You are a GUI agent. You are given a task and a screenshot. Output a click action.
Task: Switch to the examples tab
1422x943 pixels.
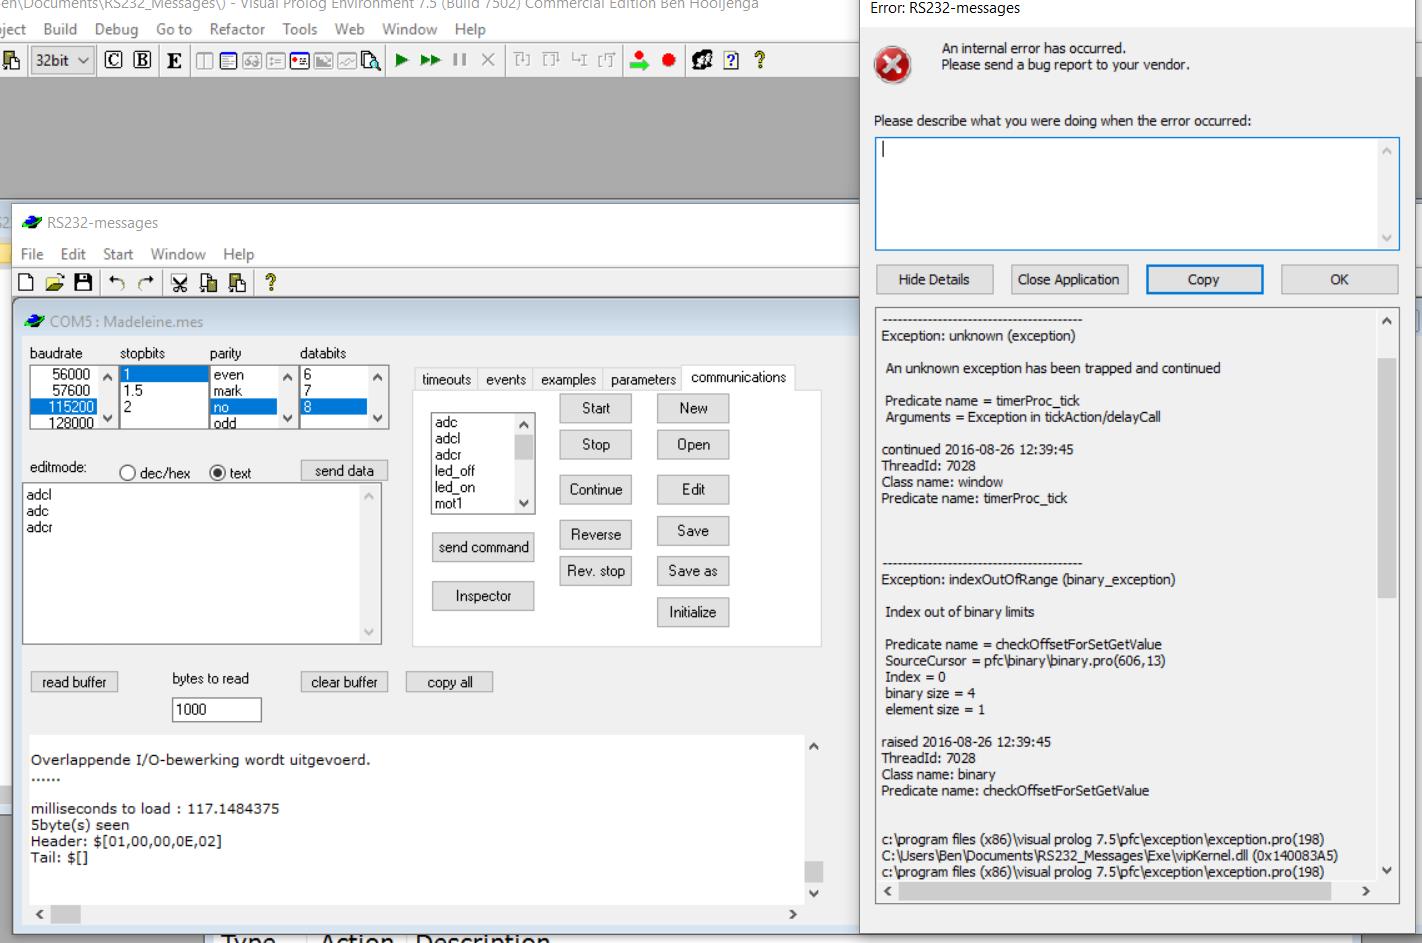click(x=568, y=379)
